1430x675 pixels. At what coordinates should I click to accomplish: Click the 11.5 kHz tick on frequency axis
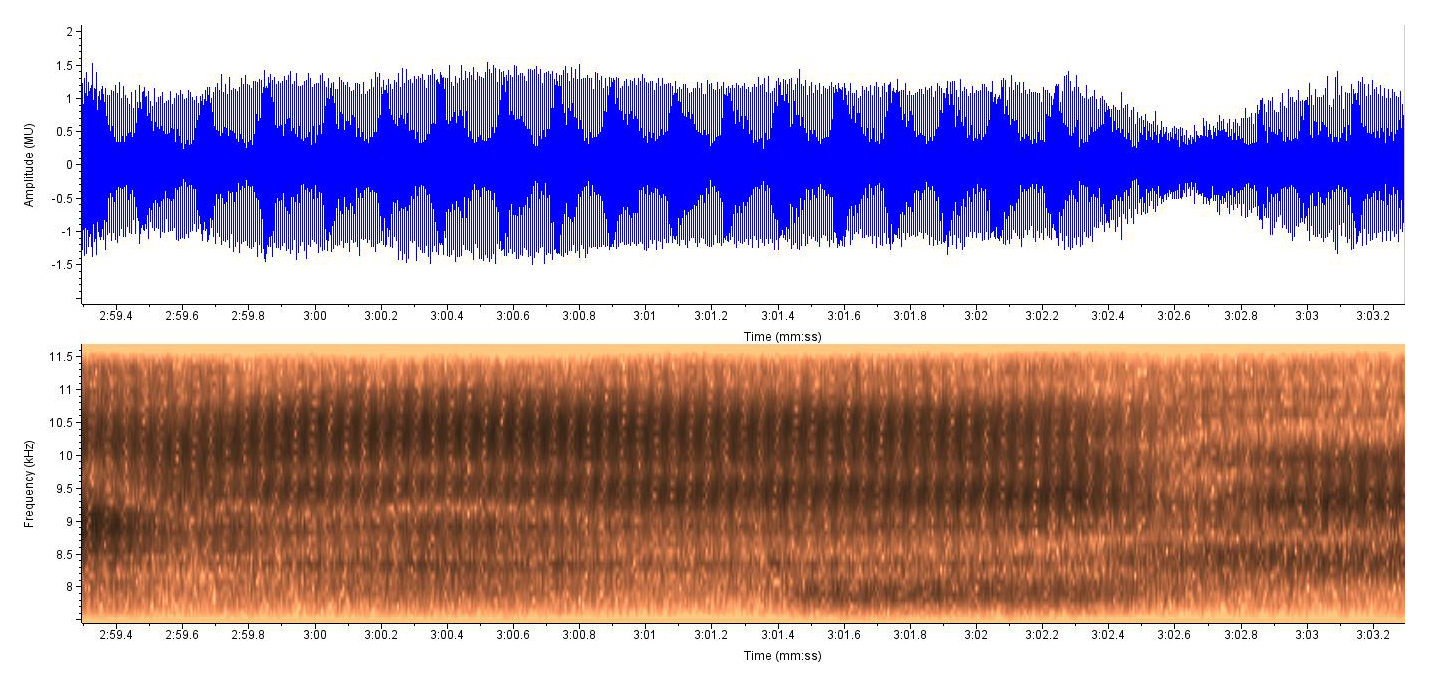pyautogui.click(x=62, y=357)
